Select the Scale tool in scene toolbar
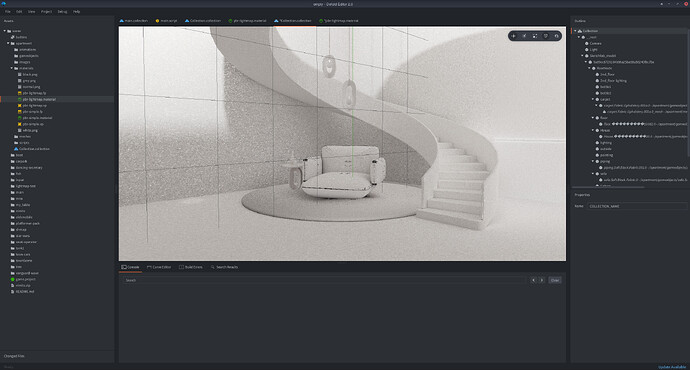The height and width of the screenshot is (370, 690). click(x=535, y=36)
